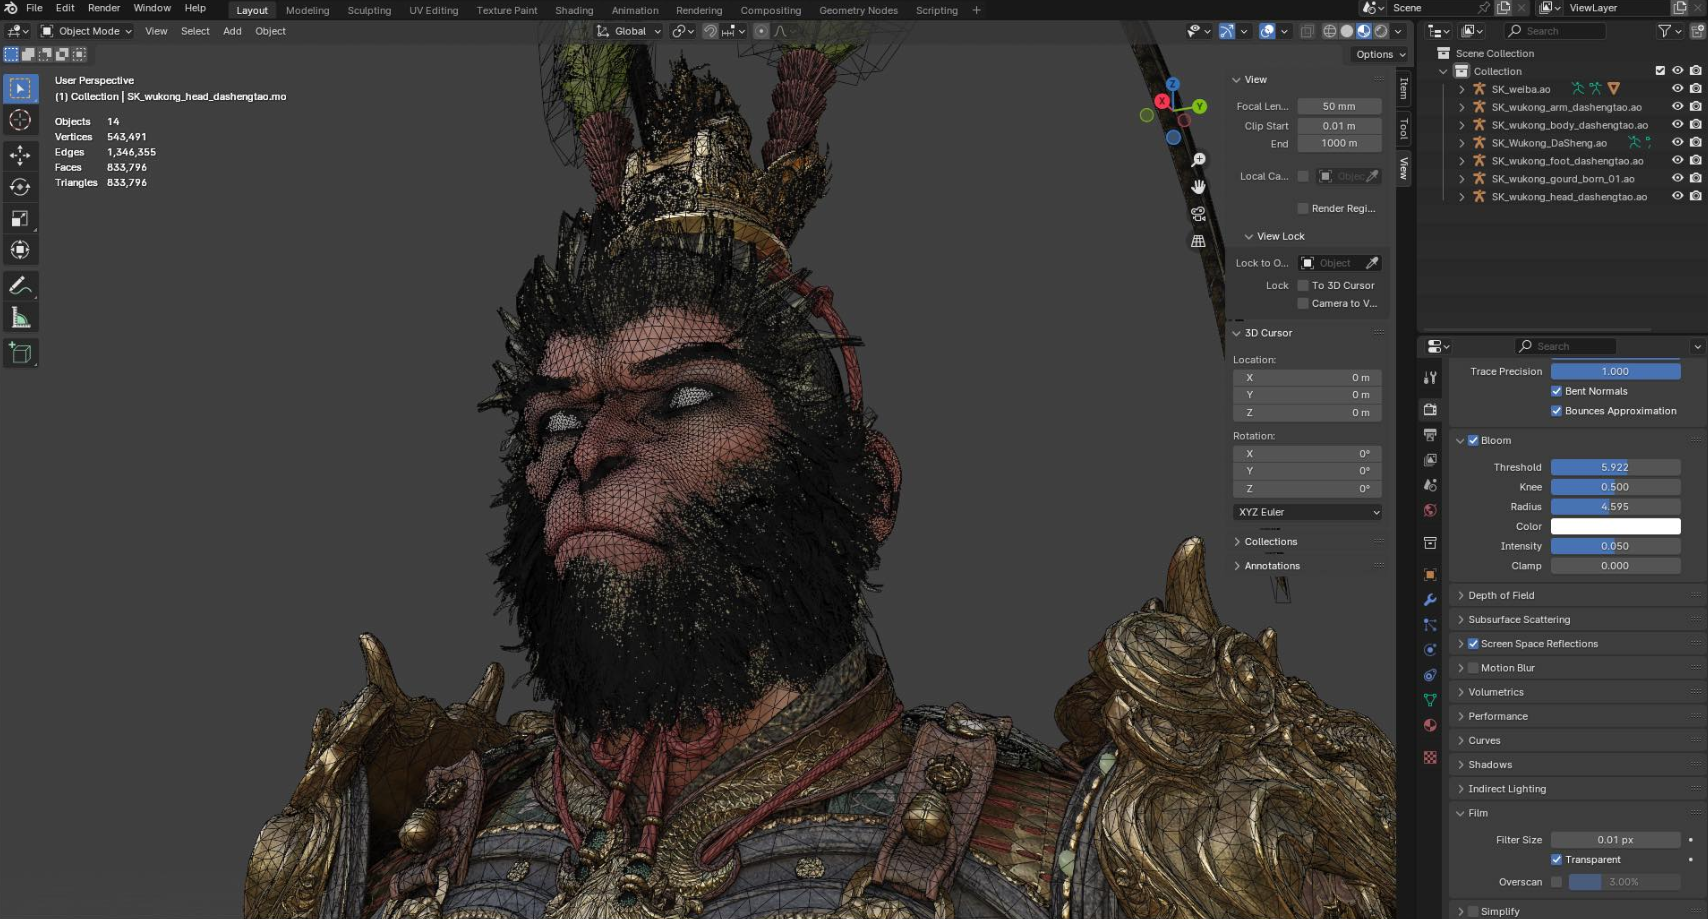The image size is (1708, 919).
Task: Adjust the Bloom Threshold slider
Action: pyautogui.click(x=1615, y=467)
